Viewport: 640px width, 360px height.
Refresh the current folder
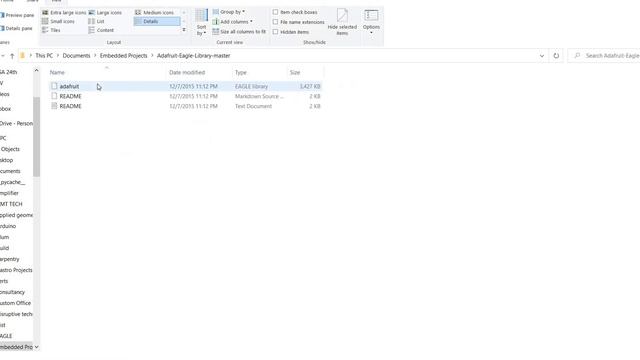[x=556, y=56]
